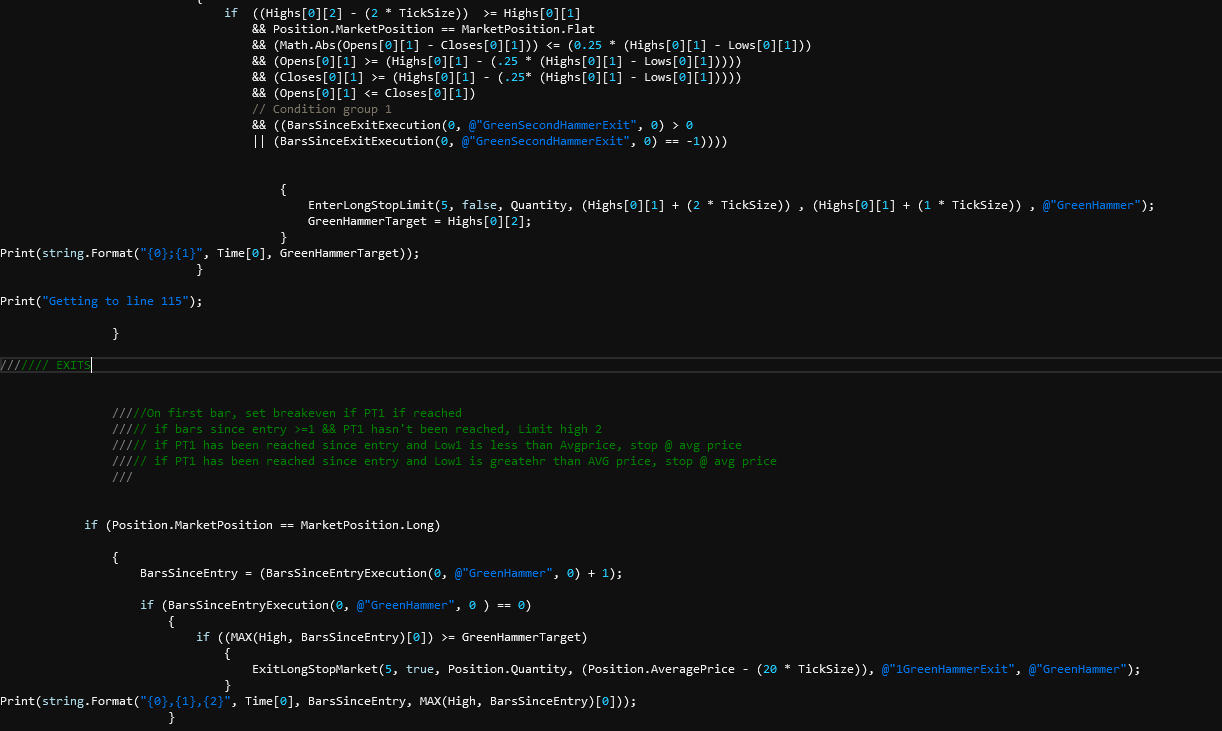The height and width of the screenshot is (731, 1222).
Task: Click the GreenHammerTarget = Highs[0][2] assignment
Action: (419, 221)
